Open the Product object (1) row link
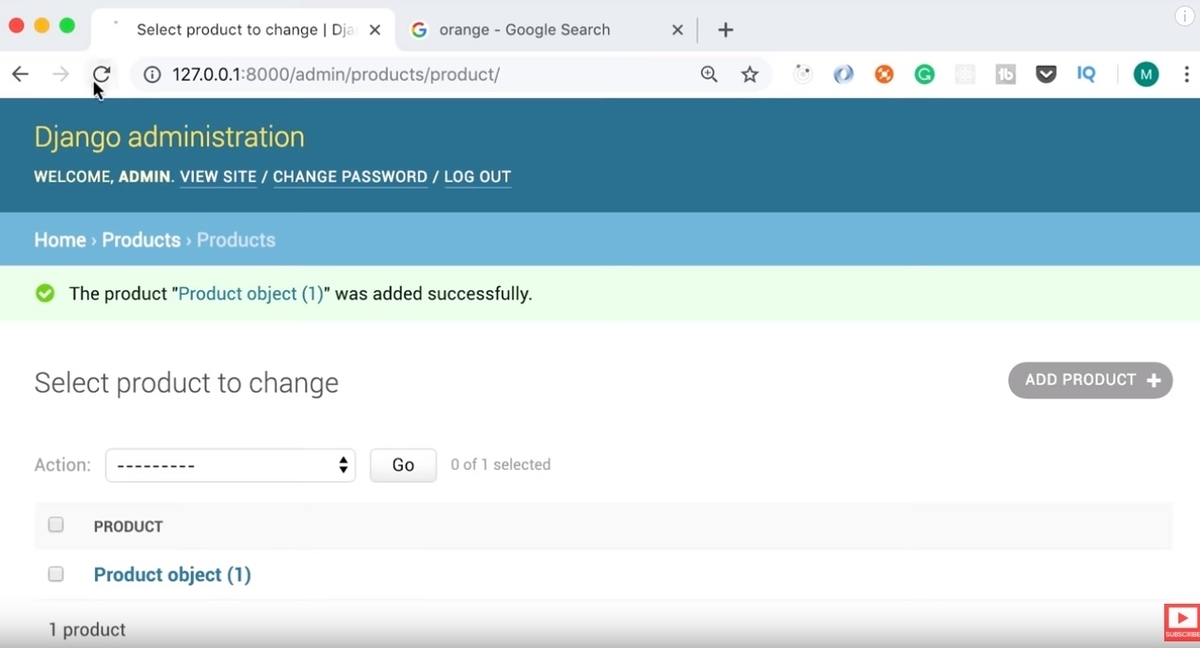Image resolution: width=1200 pixels, height=648 pixels. pos(172,575)
